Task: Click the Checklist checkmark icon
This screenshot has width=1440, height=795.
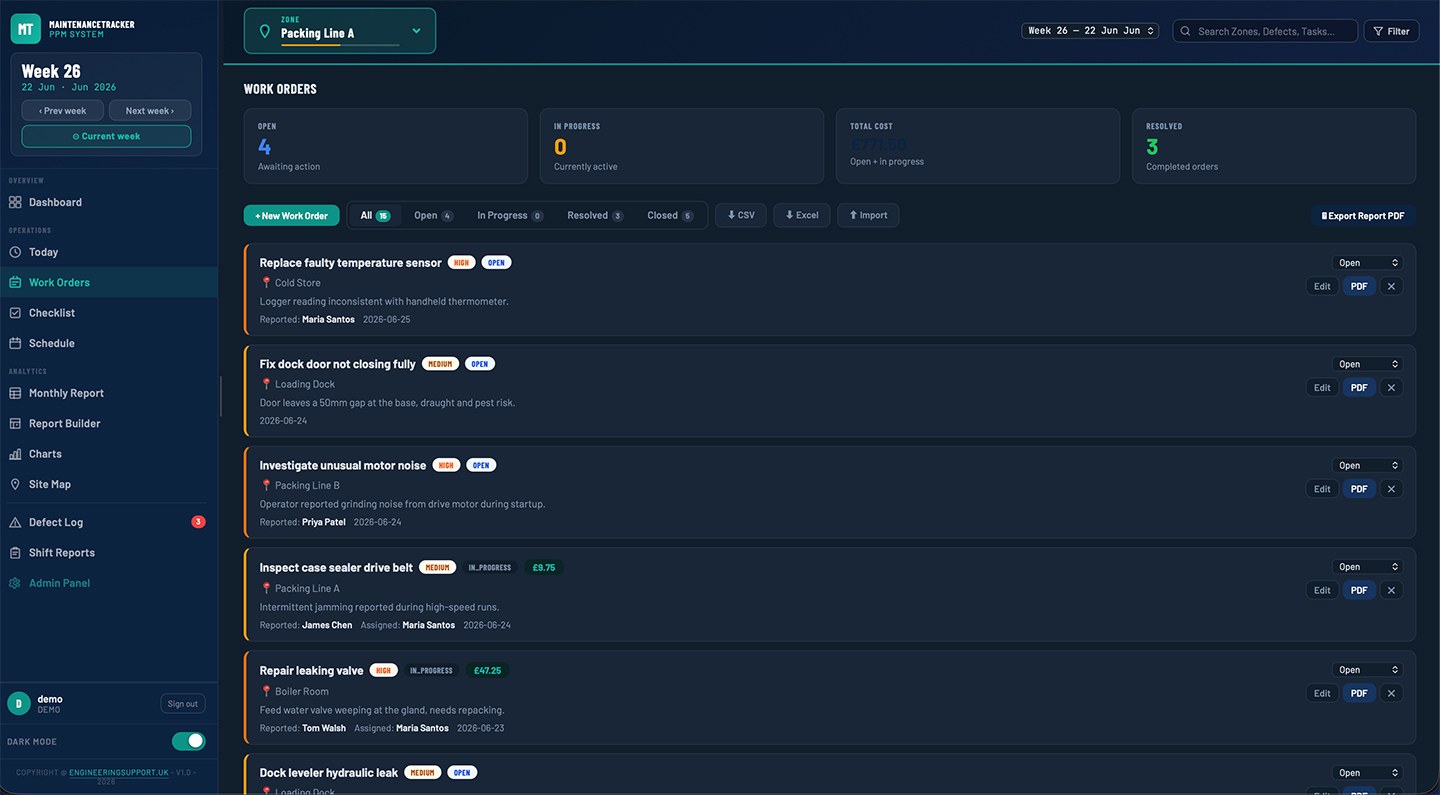Action: [15, 313]
